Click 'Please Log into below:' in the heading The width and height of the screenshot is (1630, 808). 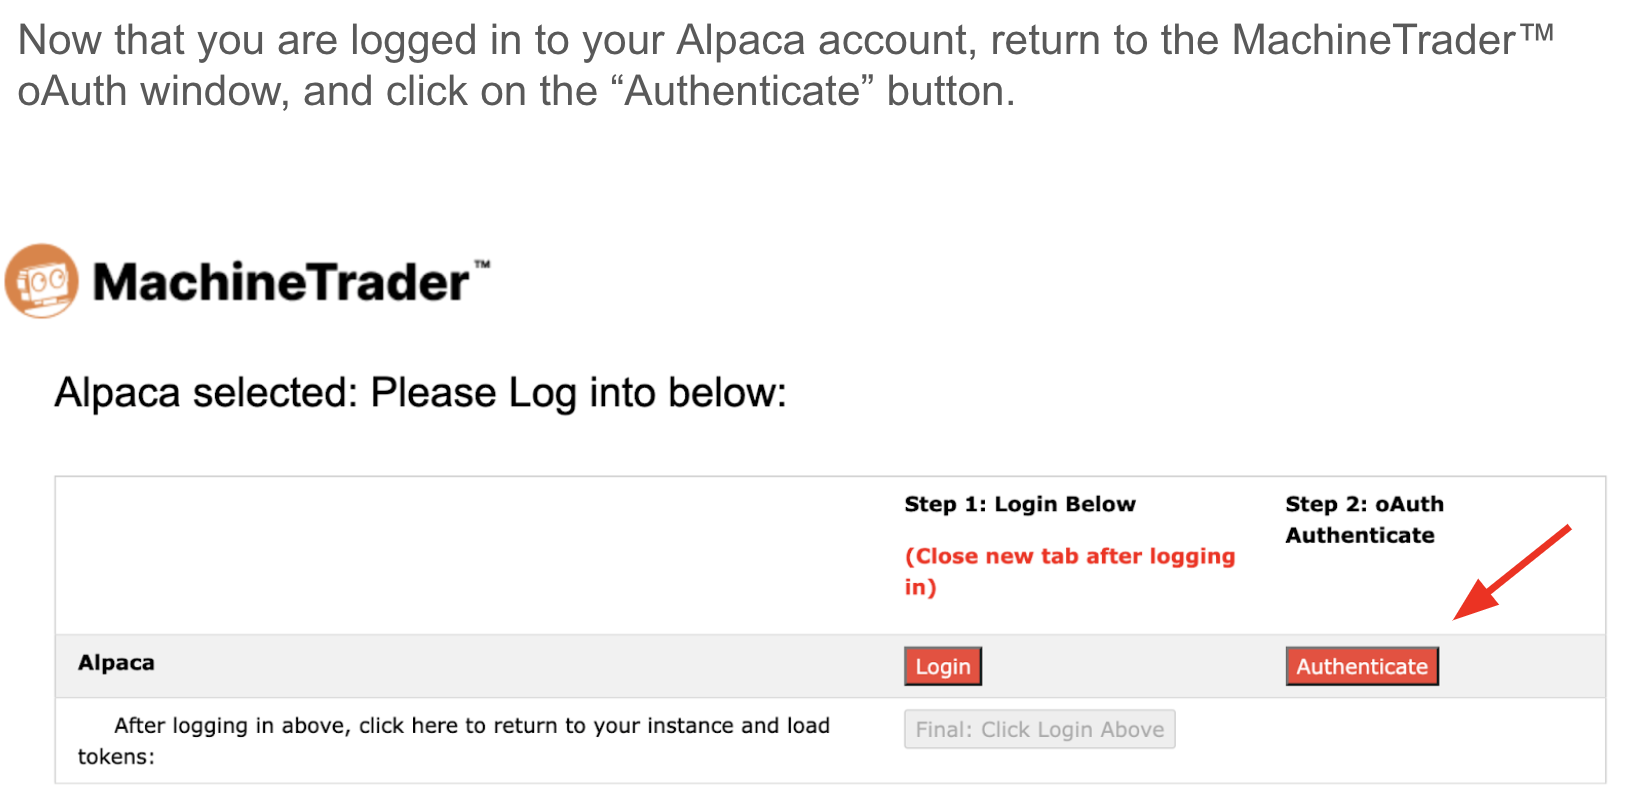578,393
